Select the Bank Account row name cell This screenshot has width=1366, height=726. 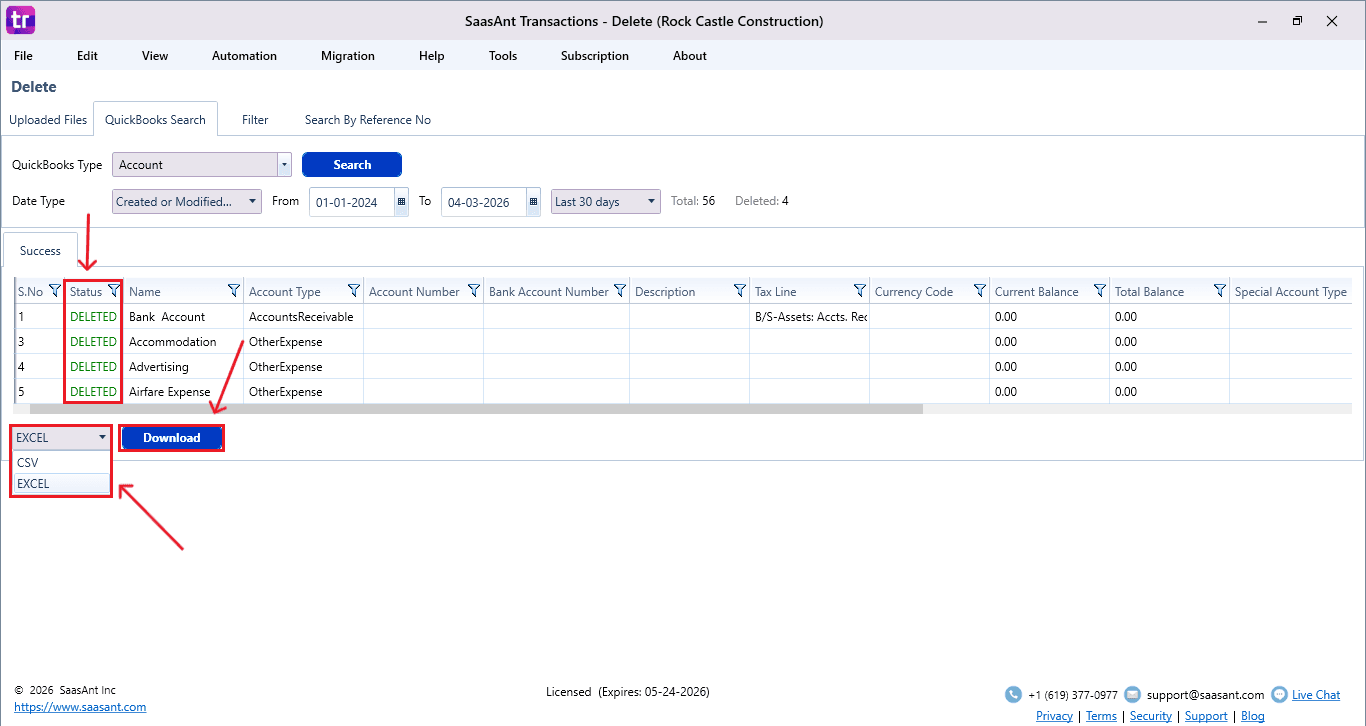185,317
